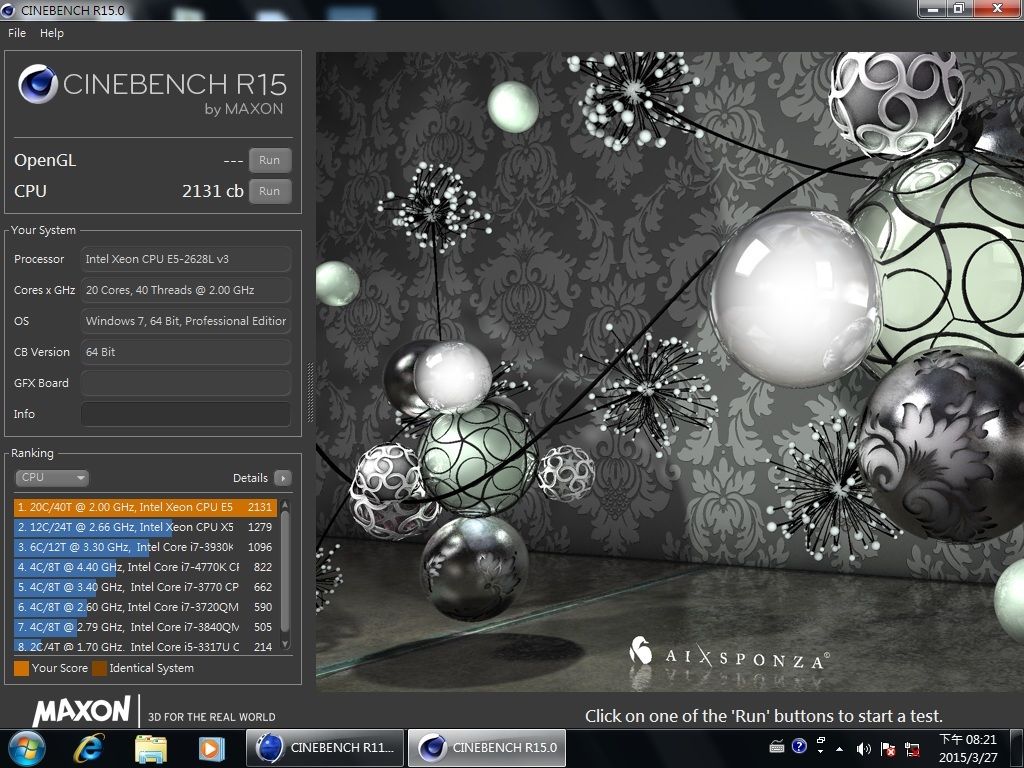Screen dimensions: 1024x768
Task: Click the panel splitter handle
Action: click(310, 392)
